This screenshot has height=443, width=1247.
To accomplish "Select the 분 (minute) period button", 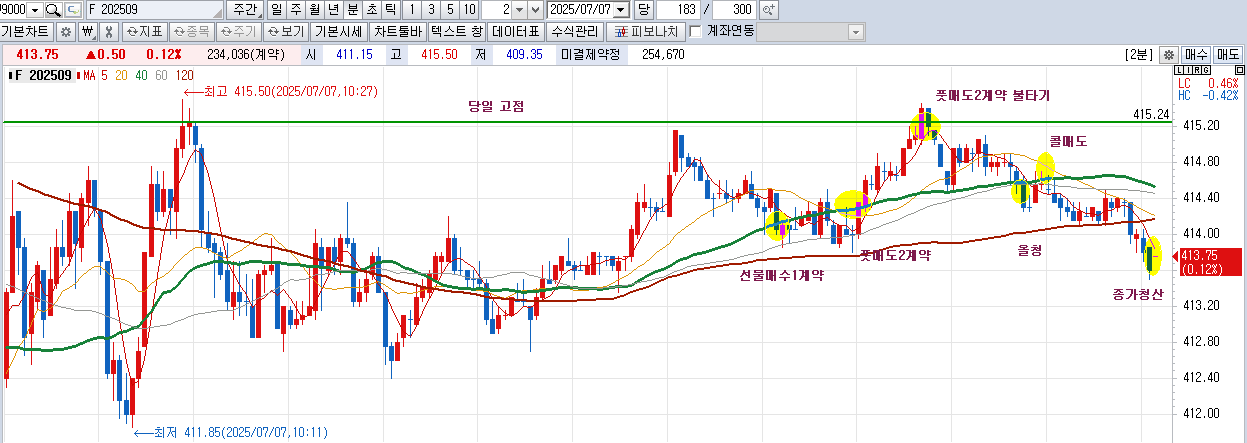I will point(352,9).
